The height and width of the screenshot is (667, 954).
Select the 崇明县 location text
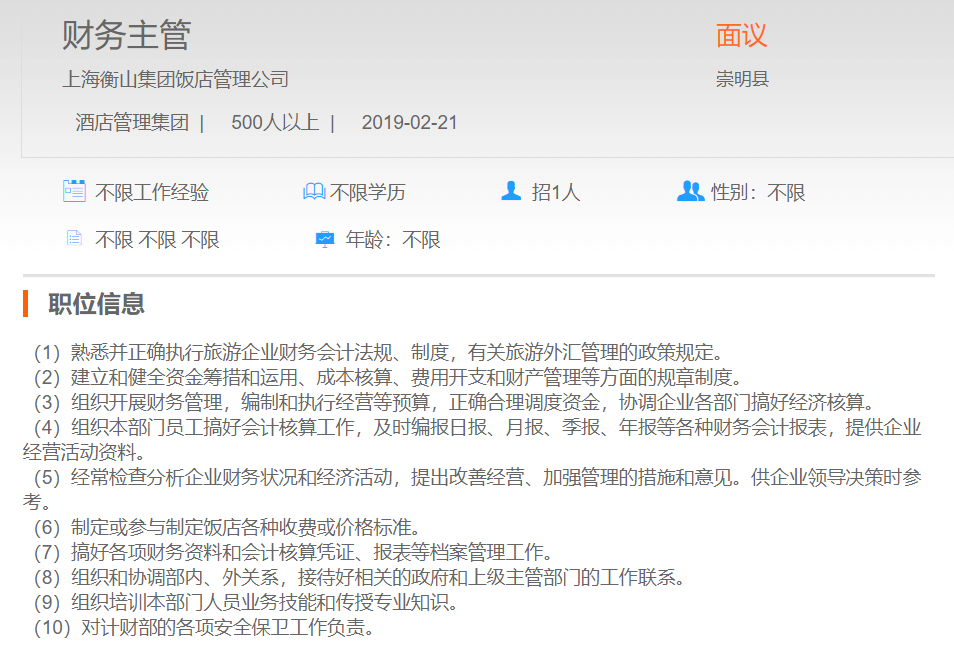742,79
